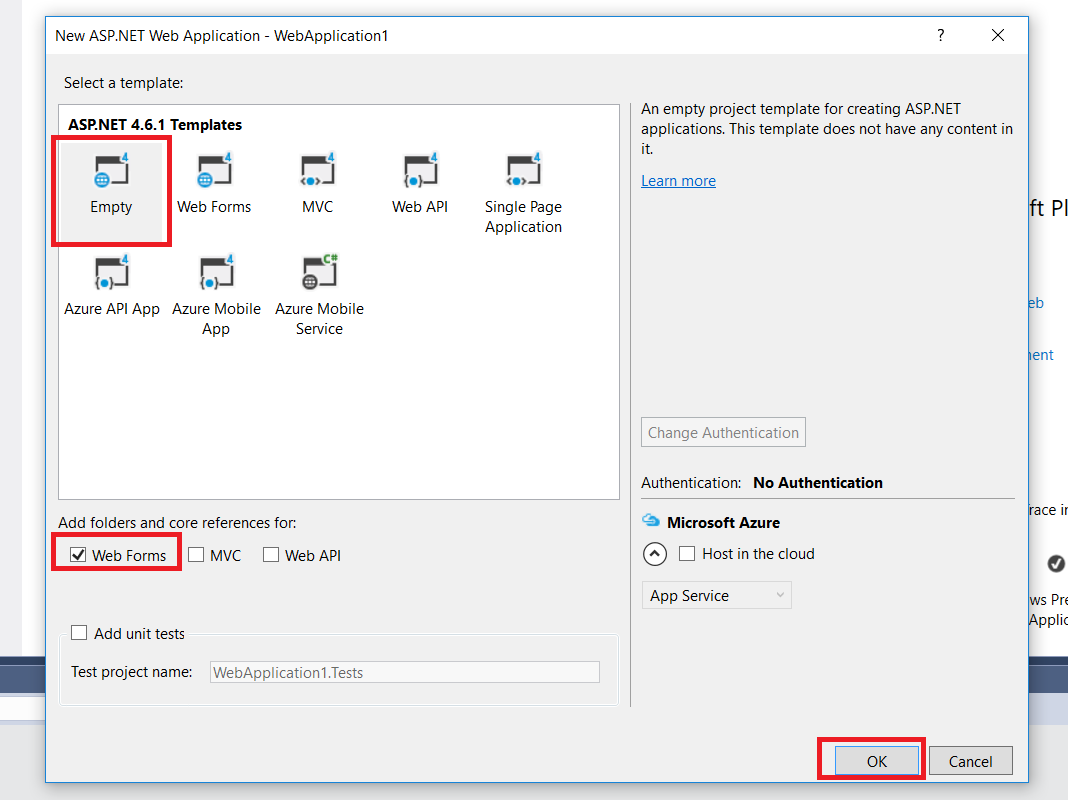Cancel the new web application dialog
The width and height of the screenshot is (1068, 800).
971,761
